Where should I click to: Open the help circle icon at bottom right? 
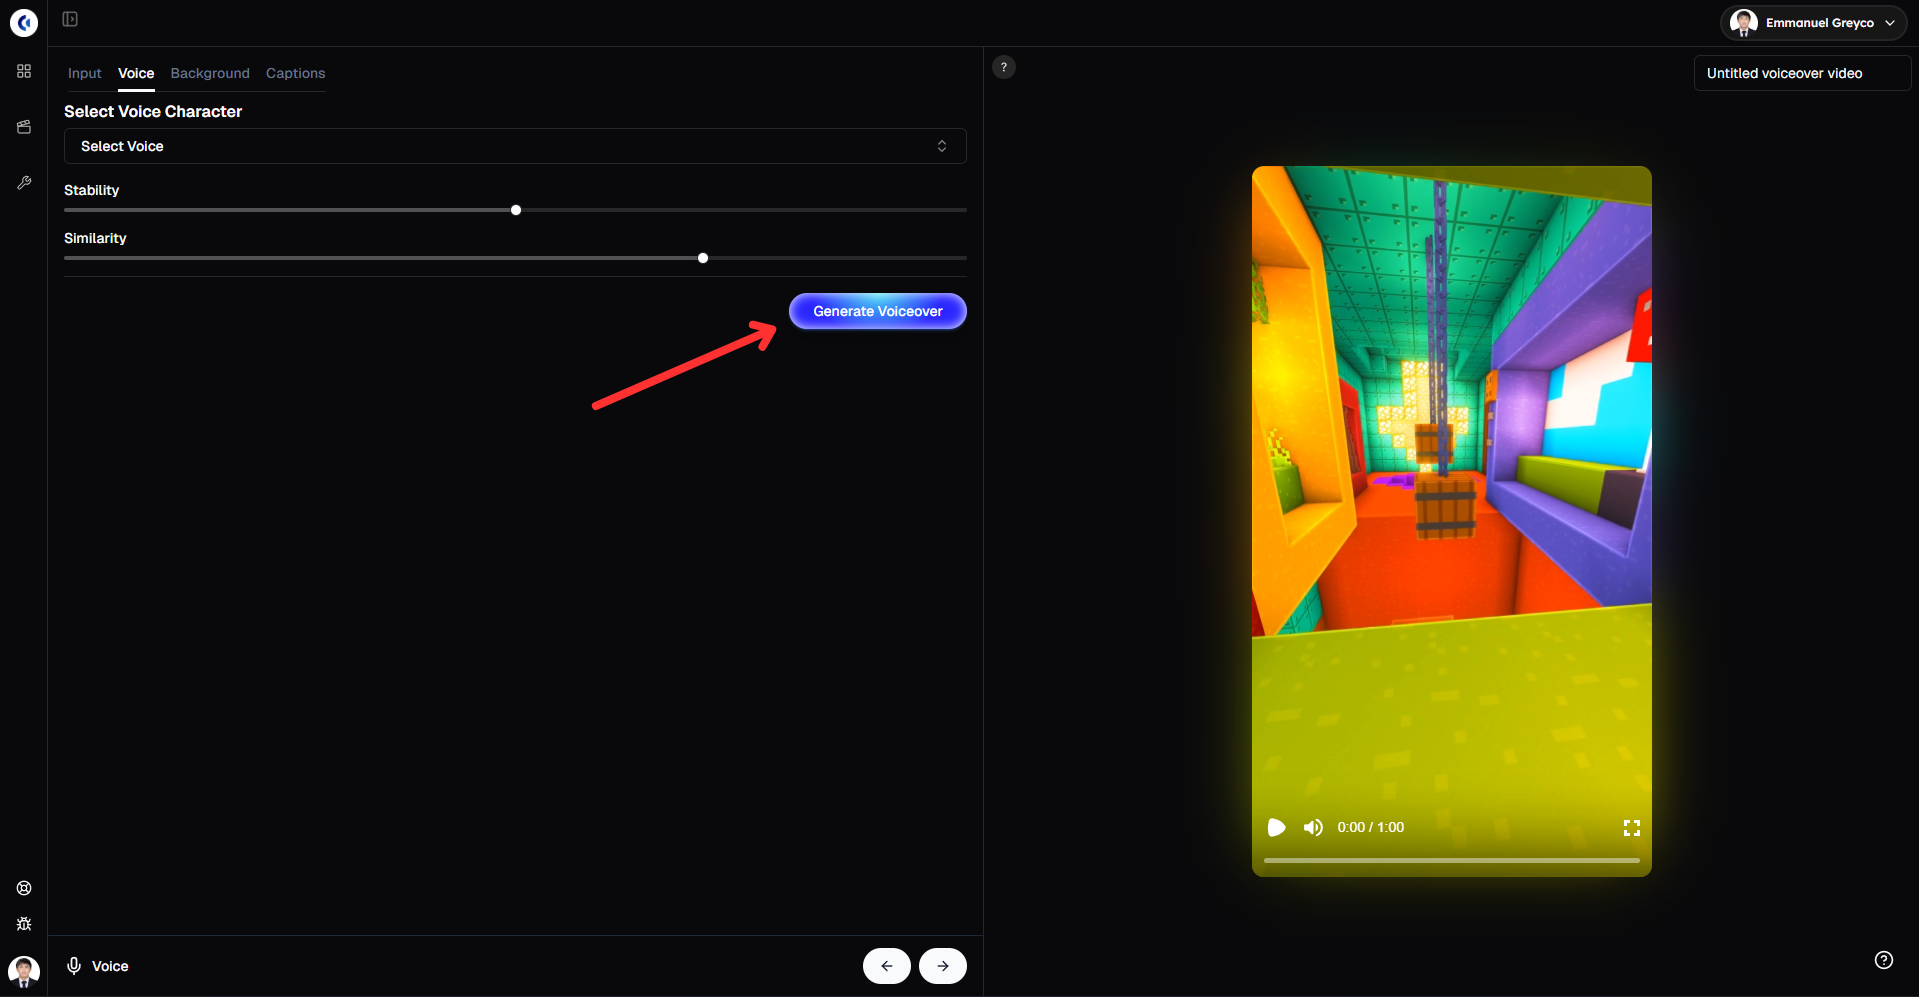click(1884, 960)
